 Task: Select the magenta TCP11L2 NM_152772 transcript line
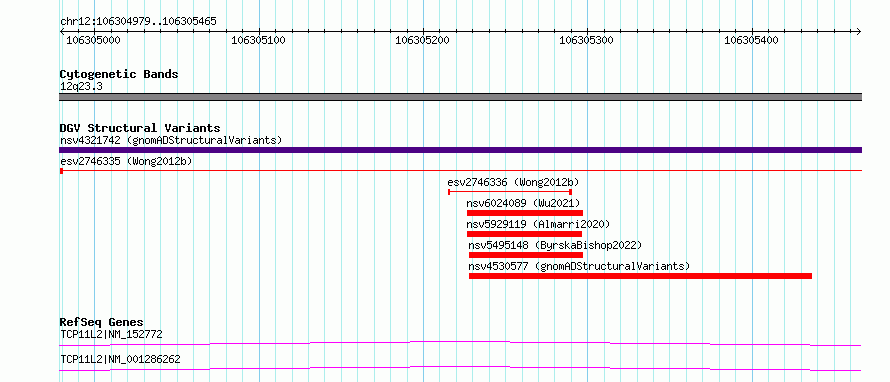tap(460, 343)
